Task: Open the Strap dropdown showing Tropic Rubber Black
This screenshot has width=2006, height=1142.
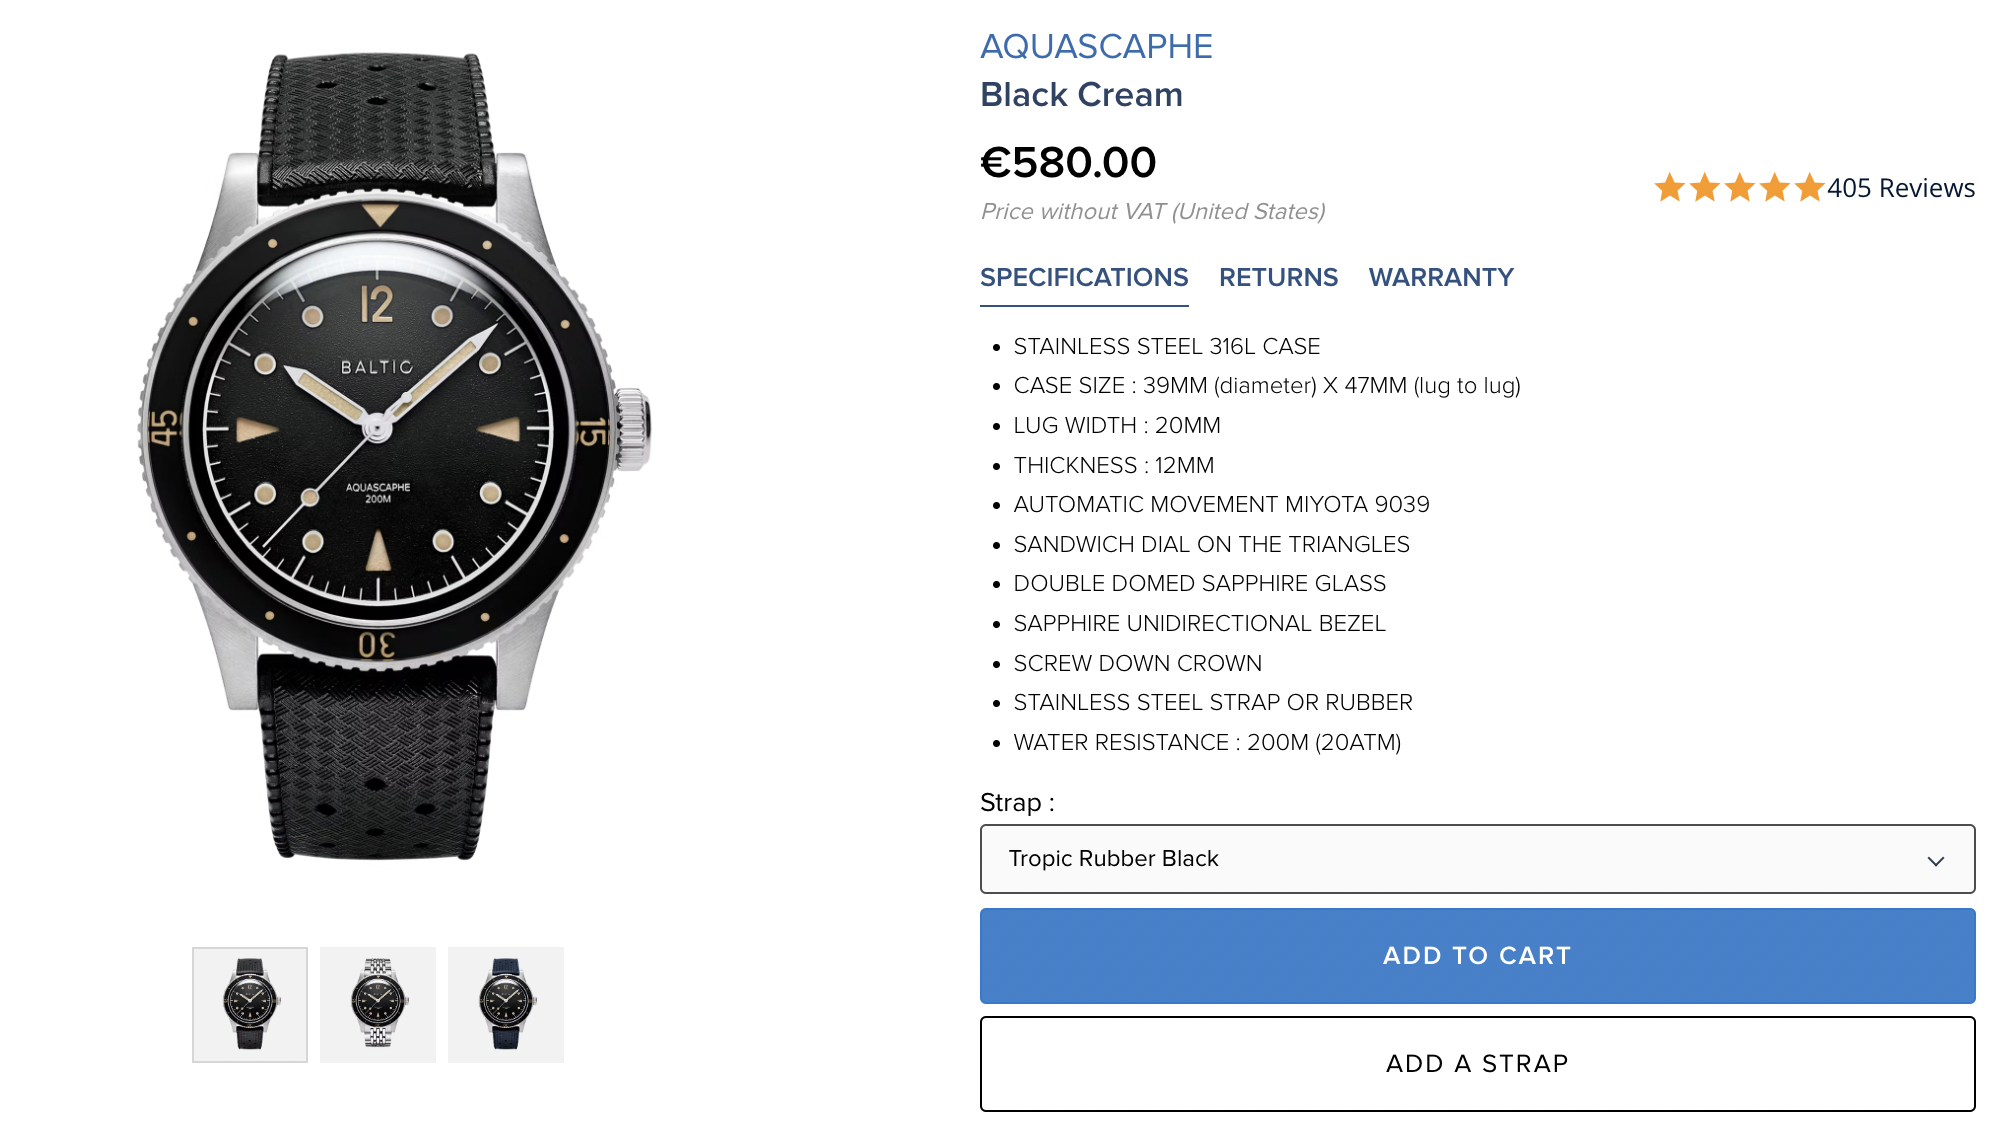Action: [1476, 859]
